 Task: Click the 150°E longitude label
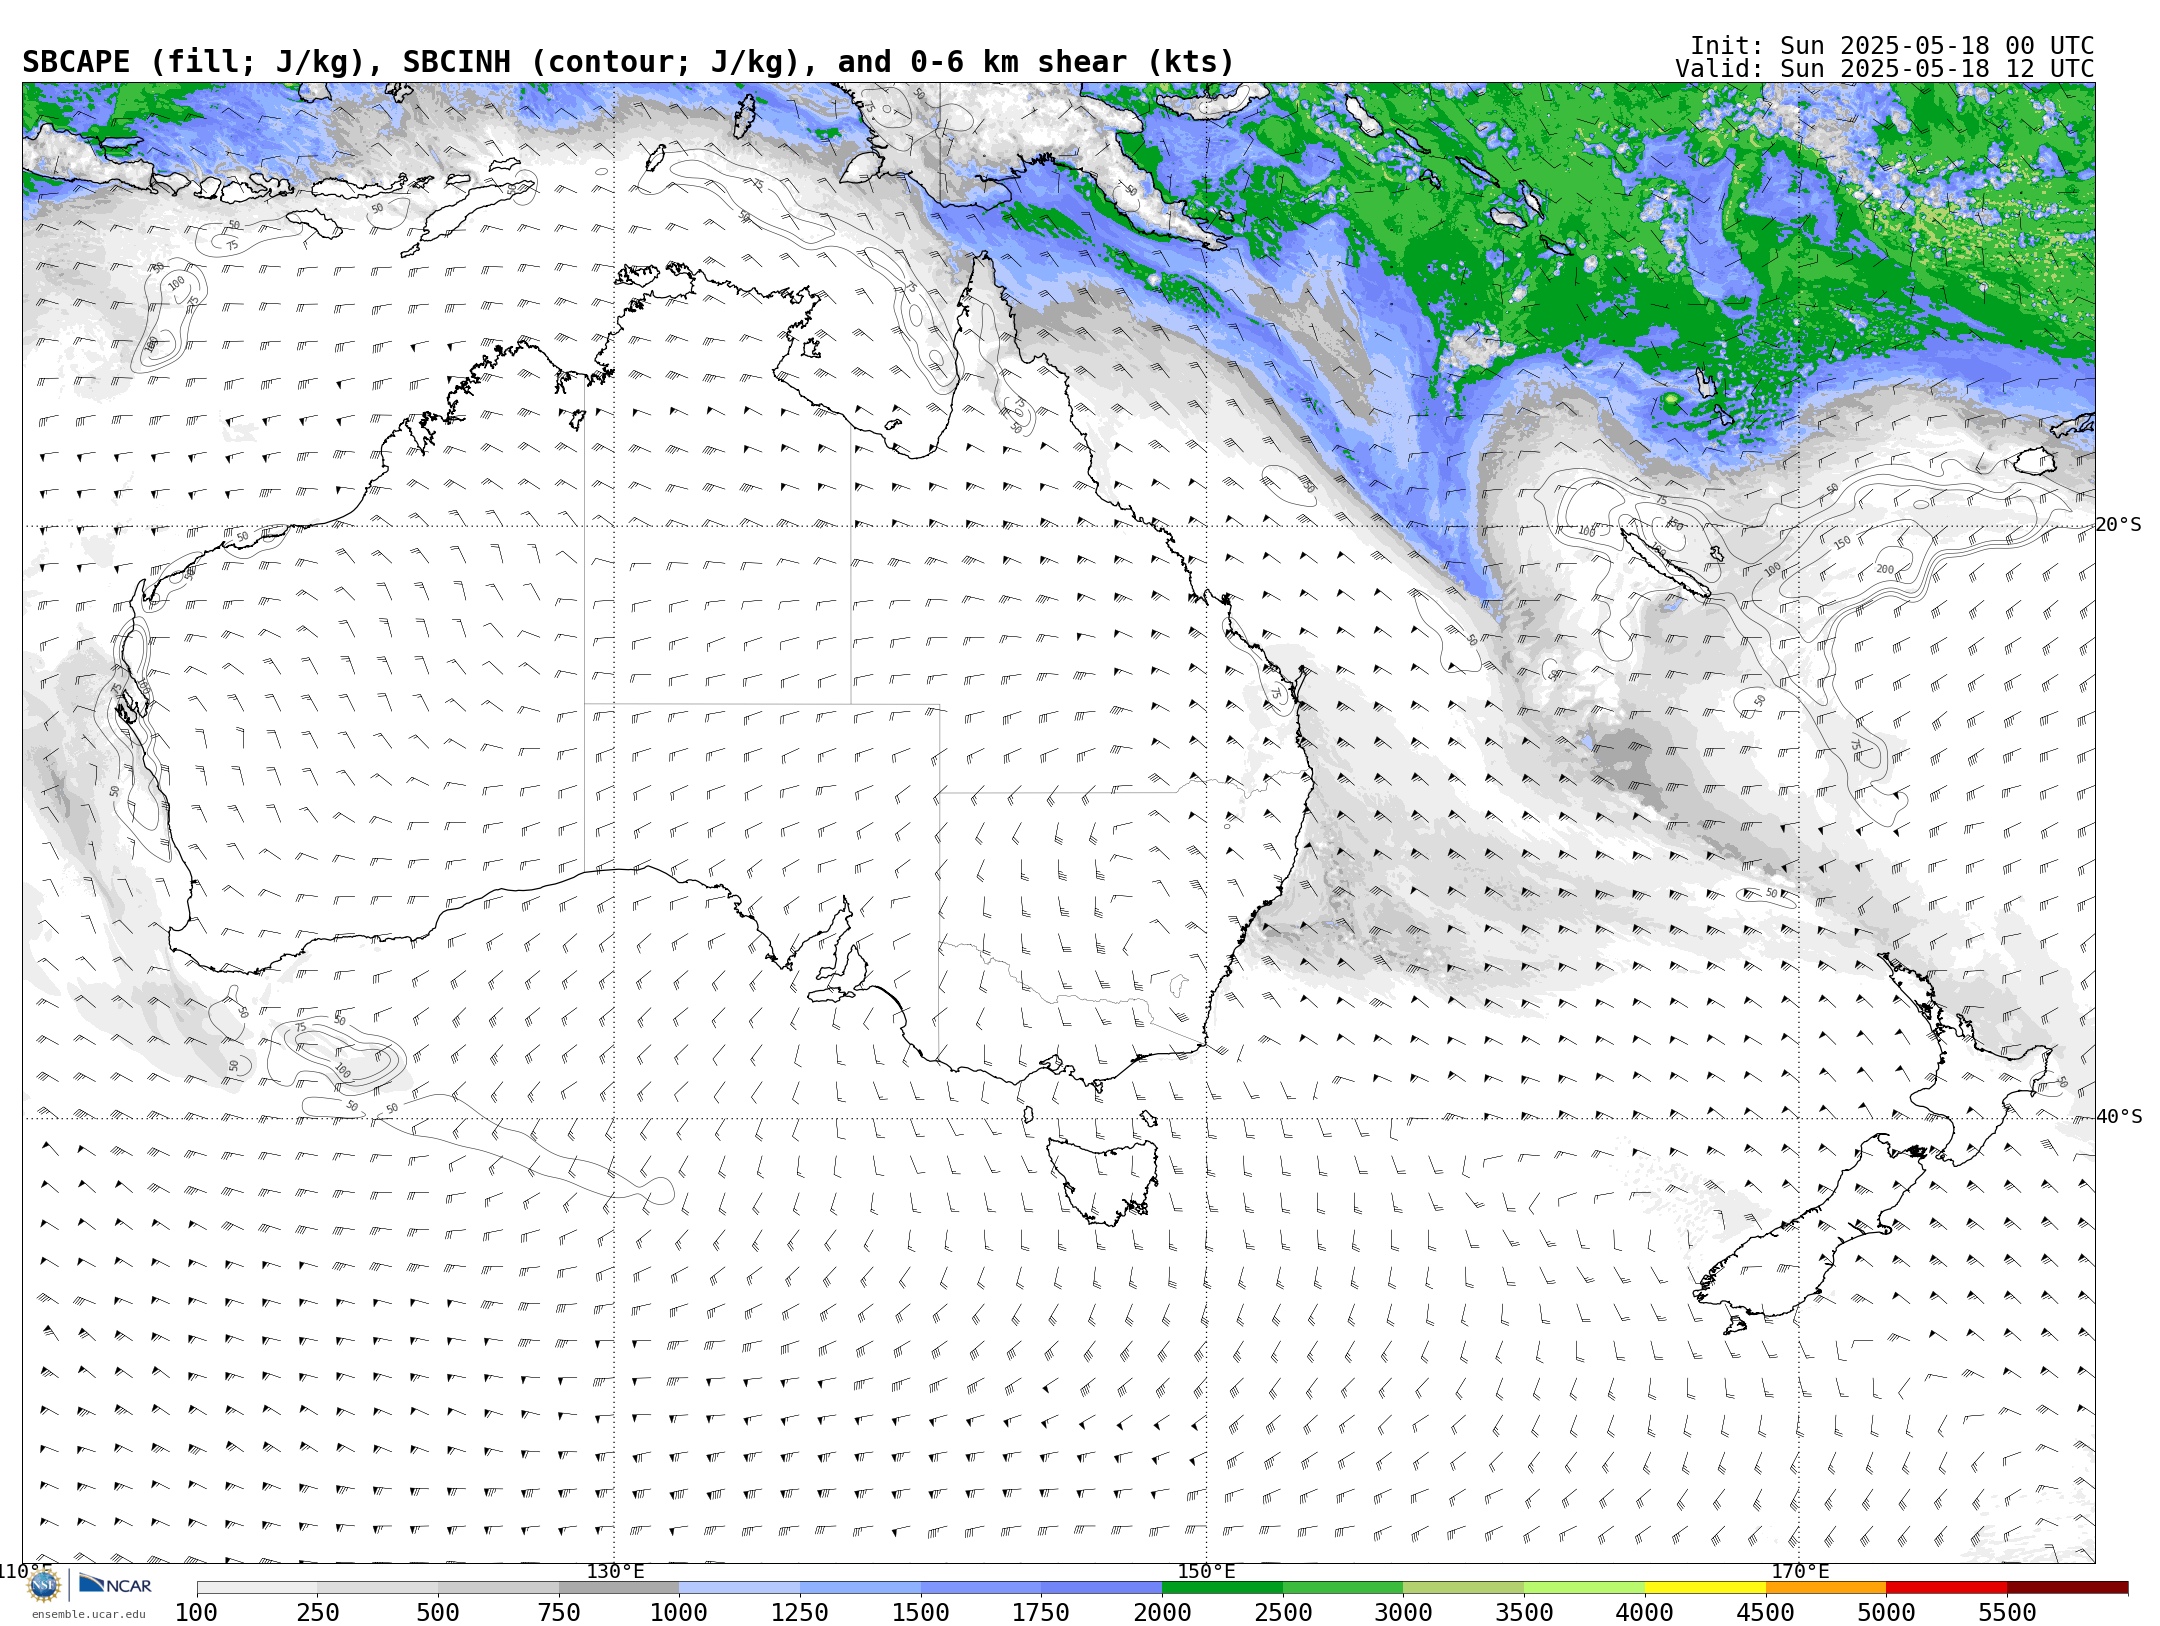point(1206,1571)
